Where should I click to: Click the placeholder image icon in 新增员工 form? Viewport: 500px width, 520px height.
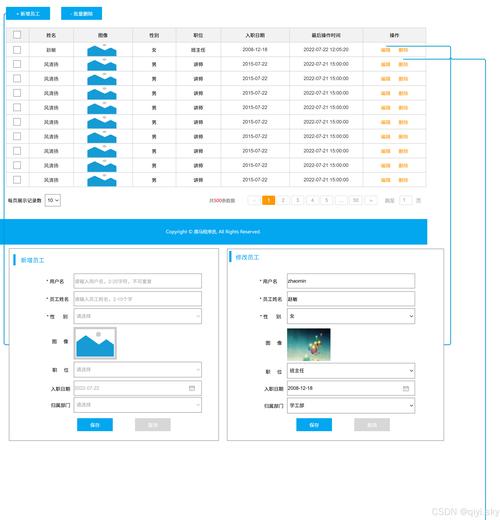pos(95,343)
